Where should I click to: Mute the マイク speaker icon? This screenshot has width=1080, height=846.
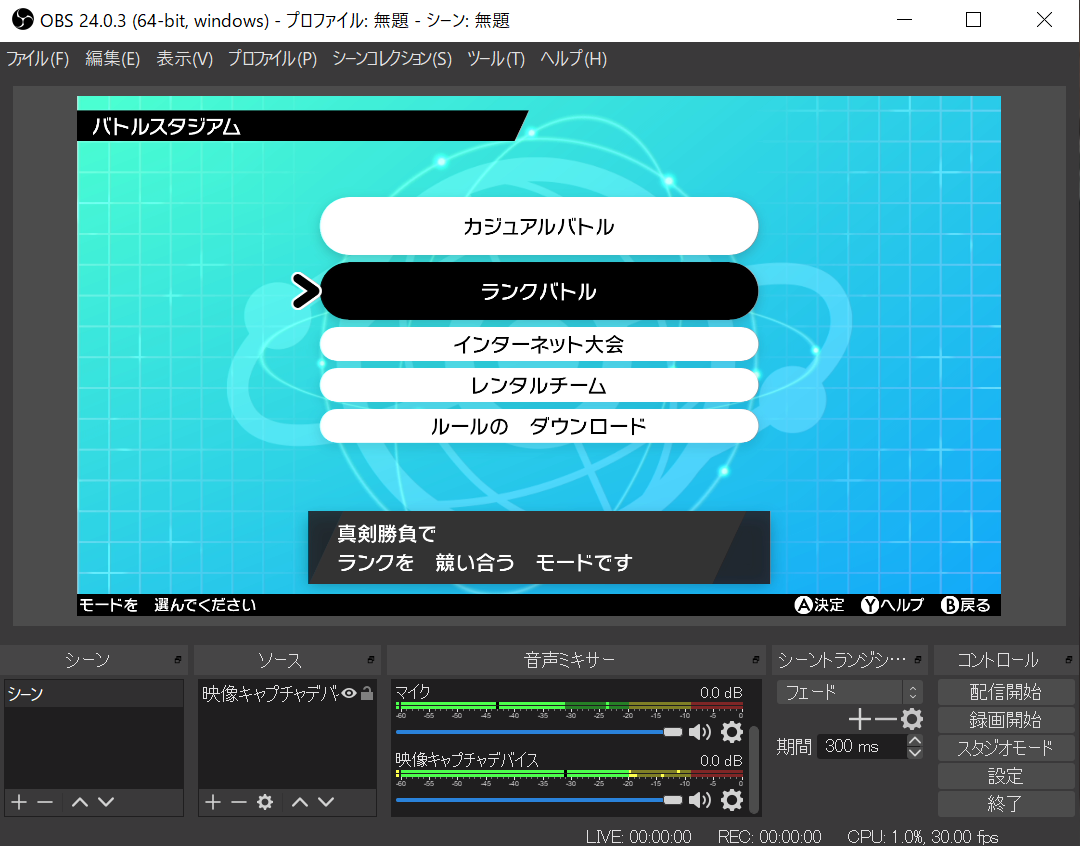(700, 732)
